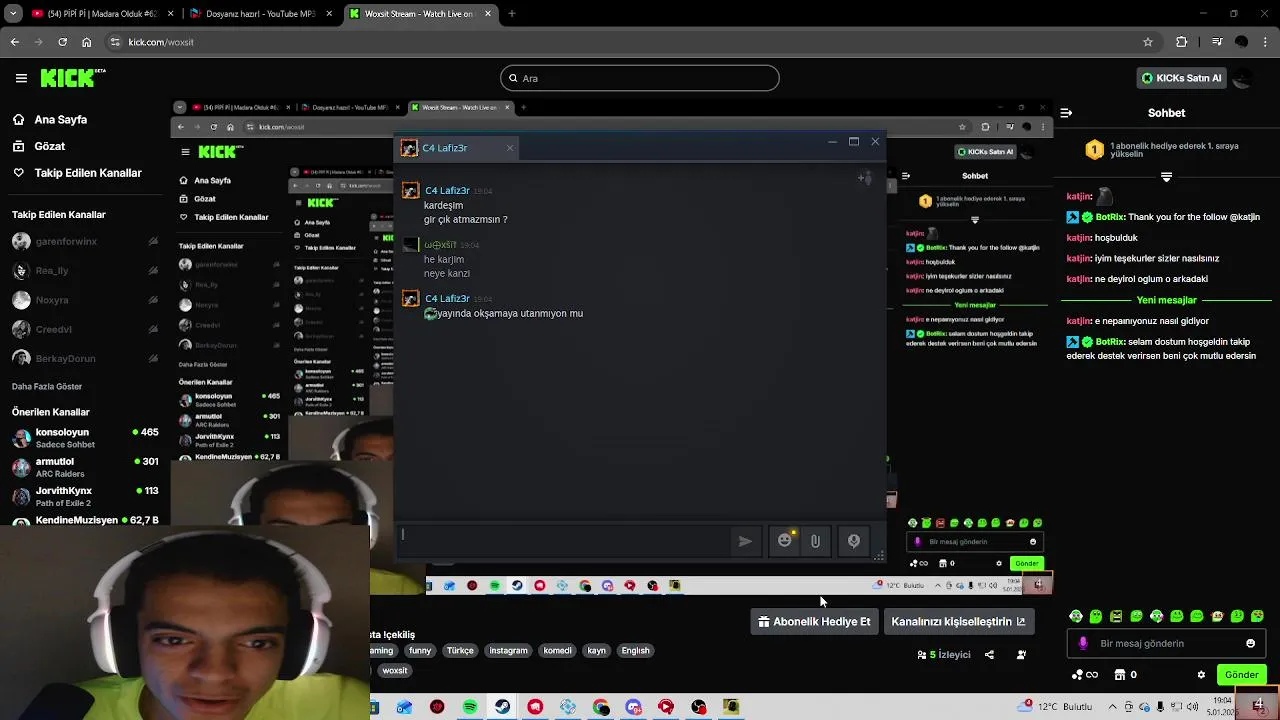
Task: Collapse the Sohbet chat panel
Action: (1066, 113)
